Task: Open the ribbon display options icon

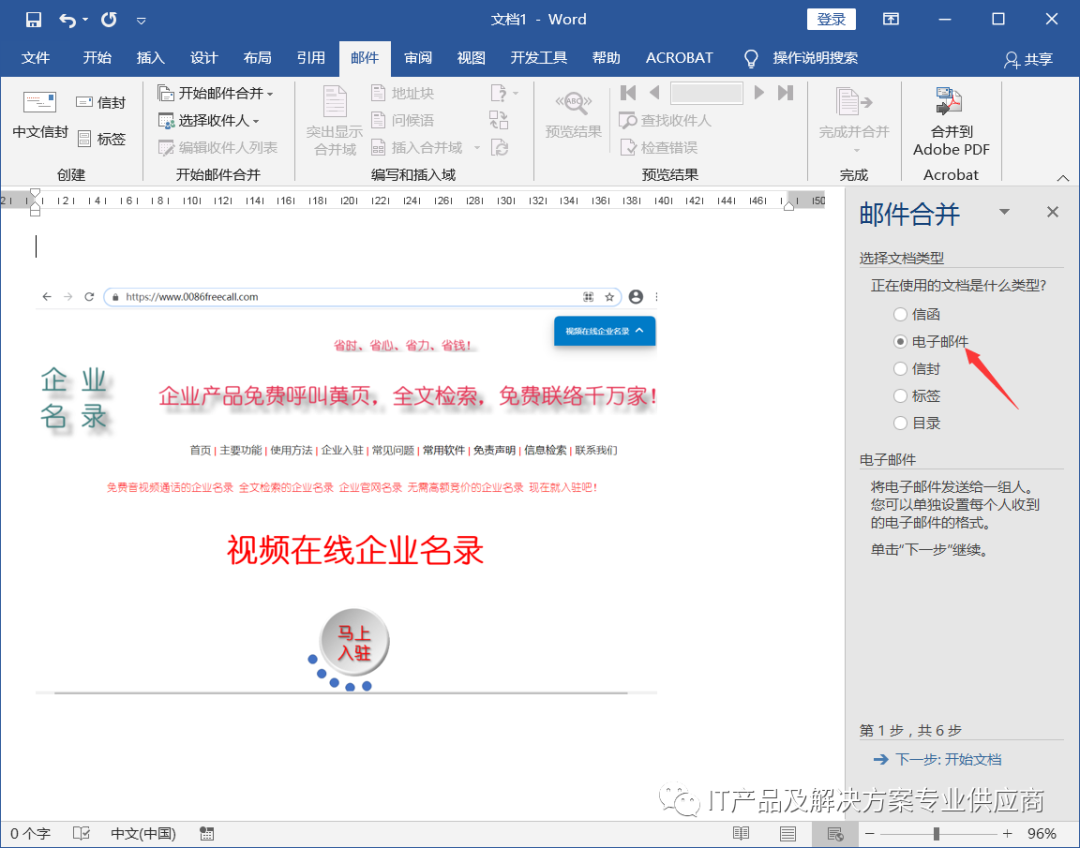Action: pyautogui.click(x=891, y=19)
